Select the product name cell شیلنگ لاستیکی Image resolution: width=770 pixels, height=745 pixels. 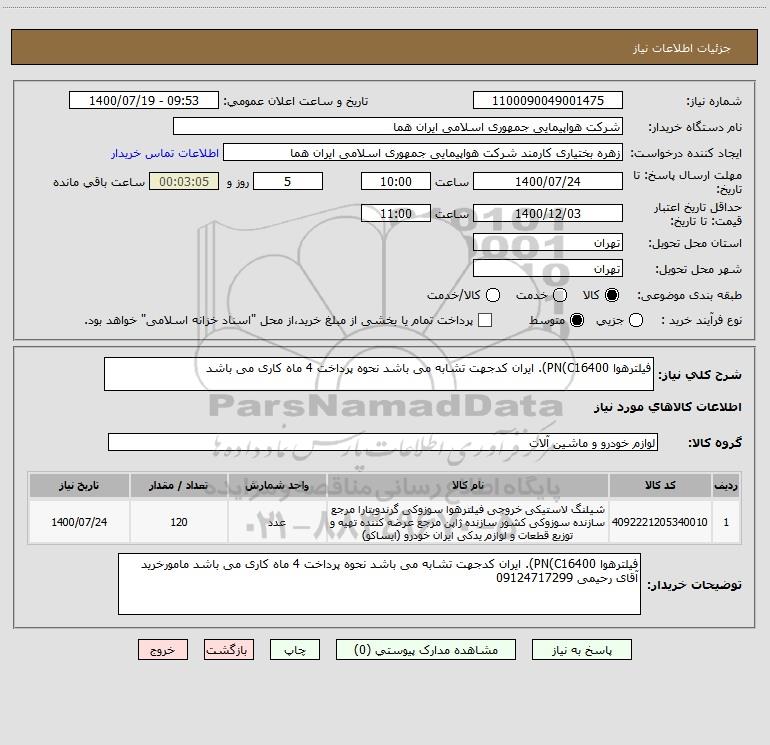468,522
